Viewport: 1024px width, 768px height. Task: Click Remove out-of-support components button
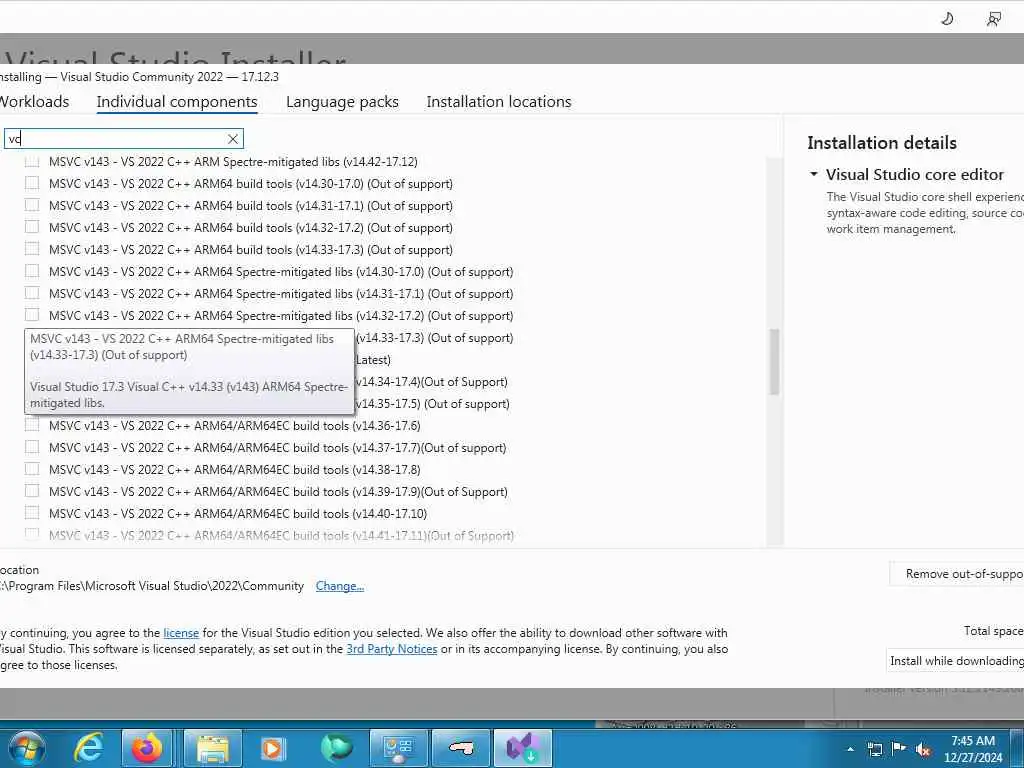pos(957,574)
